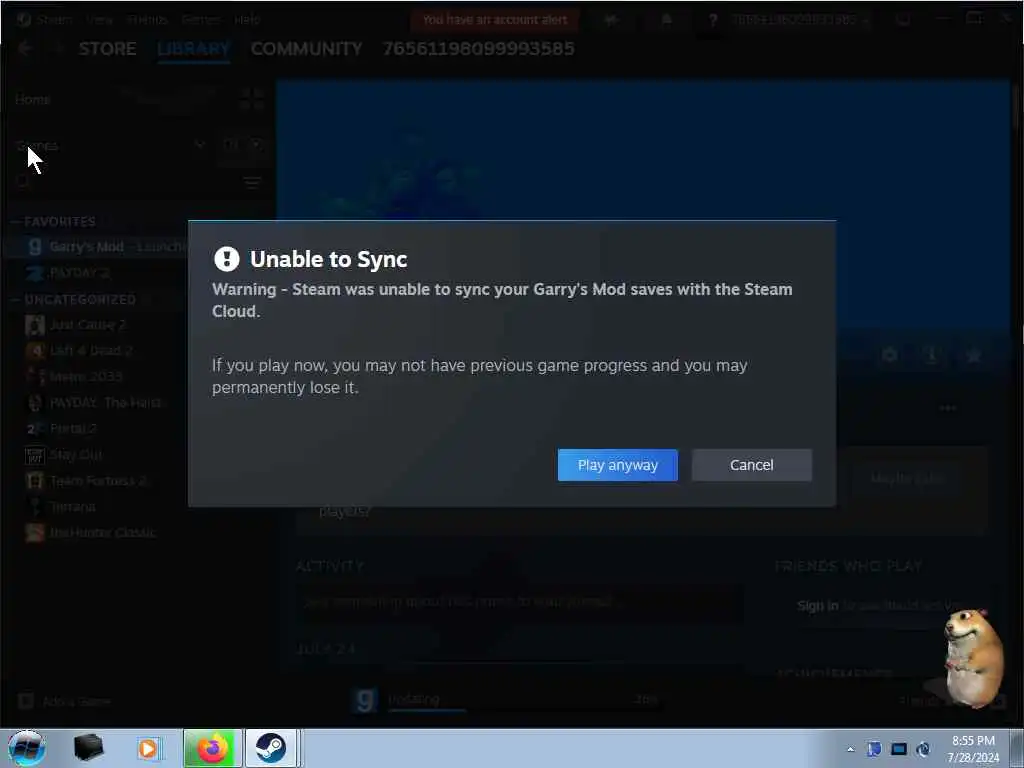
Task: Switch to the COMMUNITY tab
Action: 306,49
